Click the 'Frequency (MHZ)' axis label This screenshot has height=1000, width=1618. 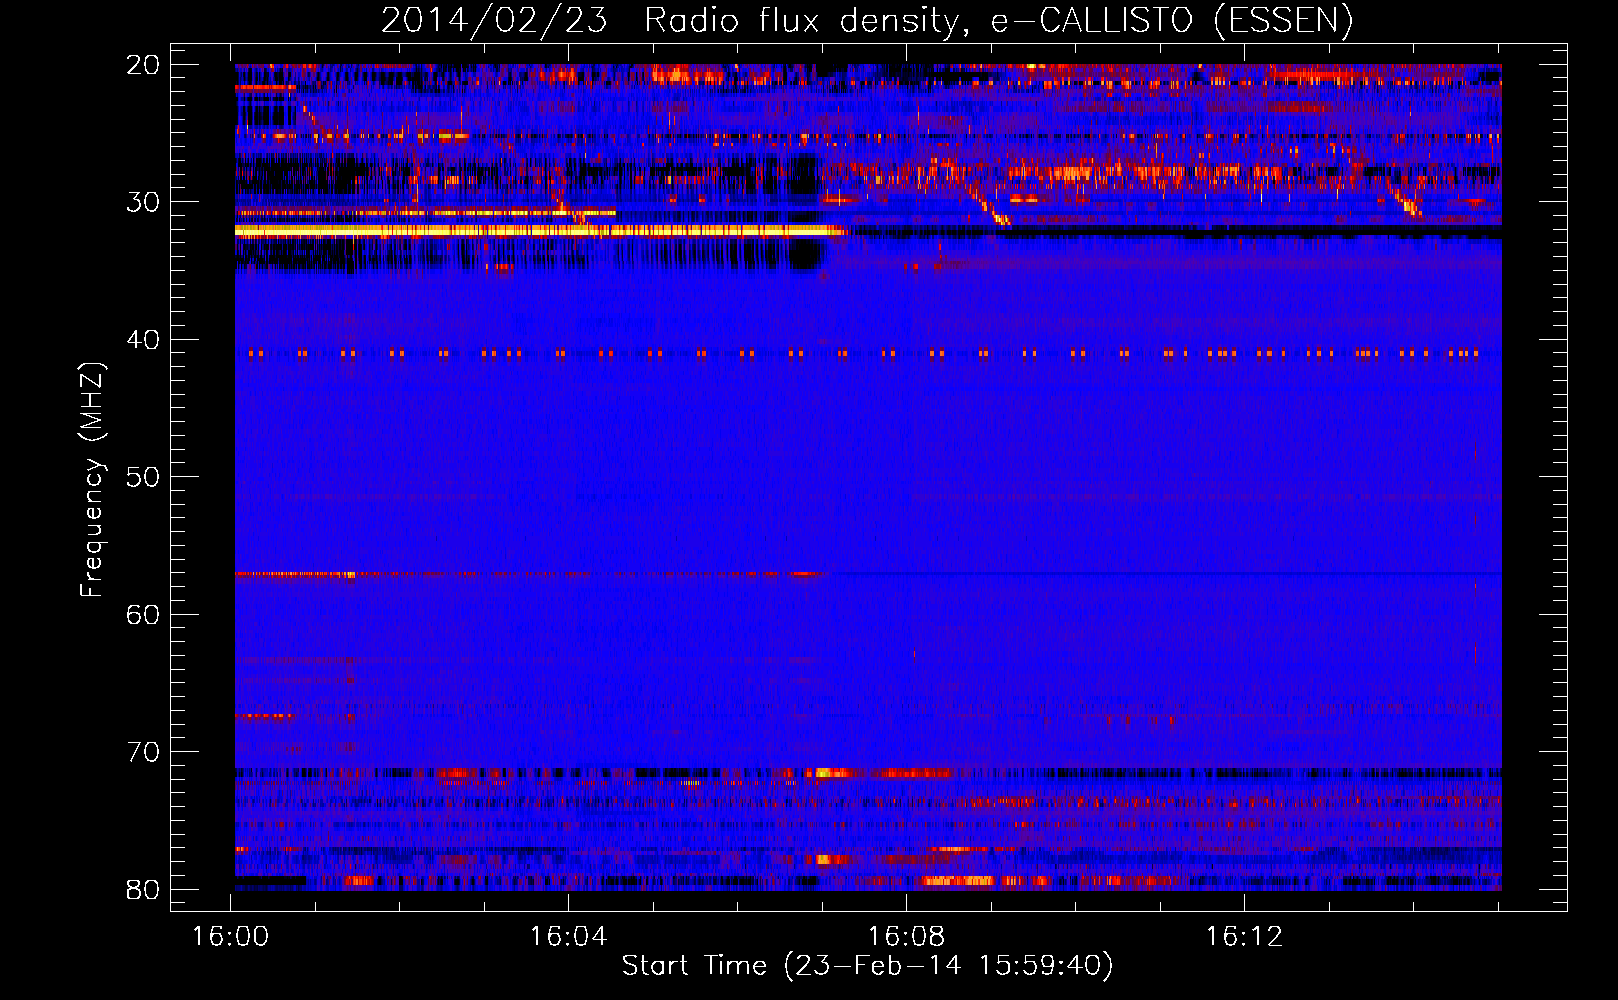point(92,480)
